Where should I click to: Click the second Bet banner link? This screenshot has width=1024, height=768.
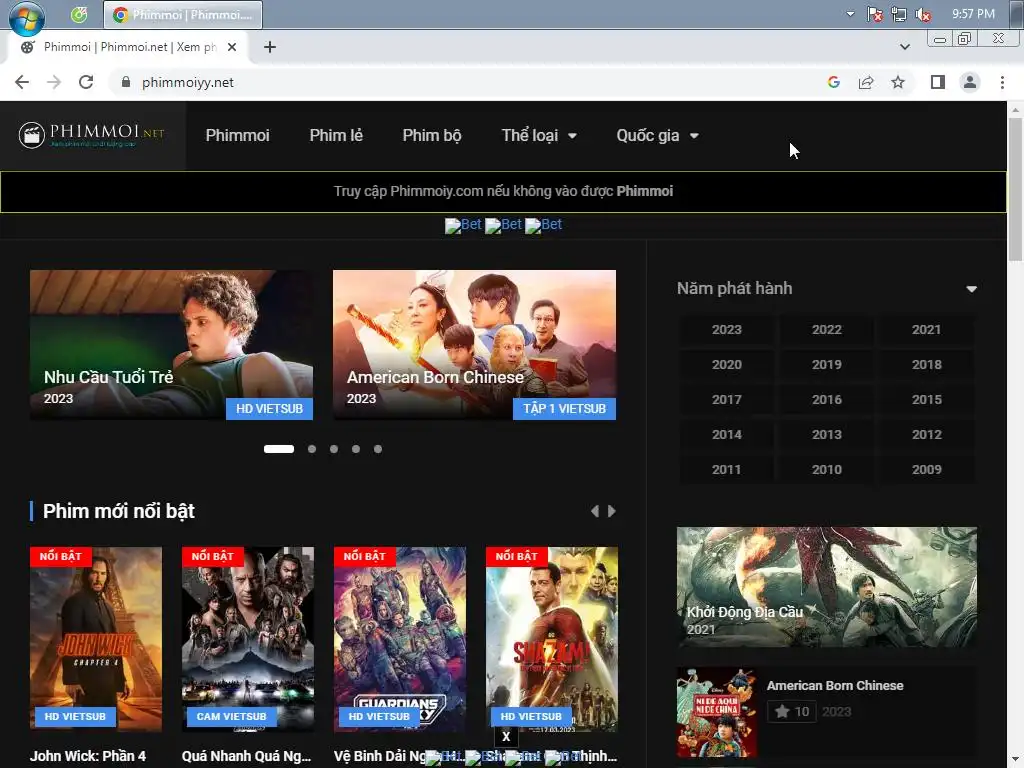pyautogui.click(x=504, y=225)
